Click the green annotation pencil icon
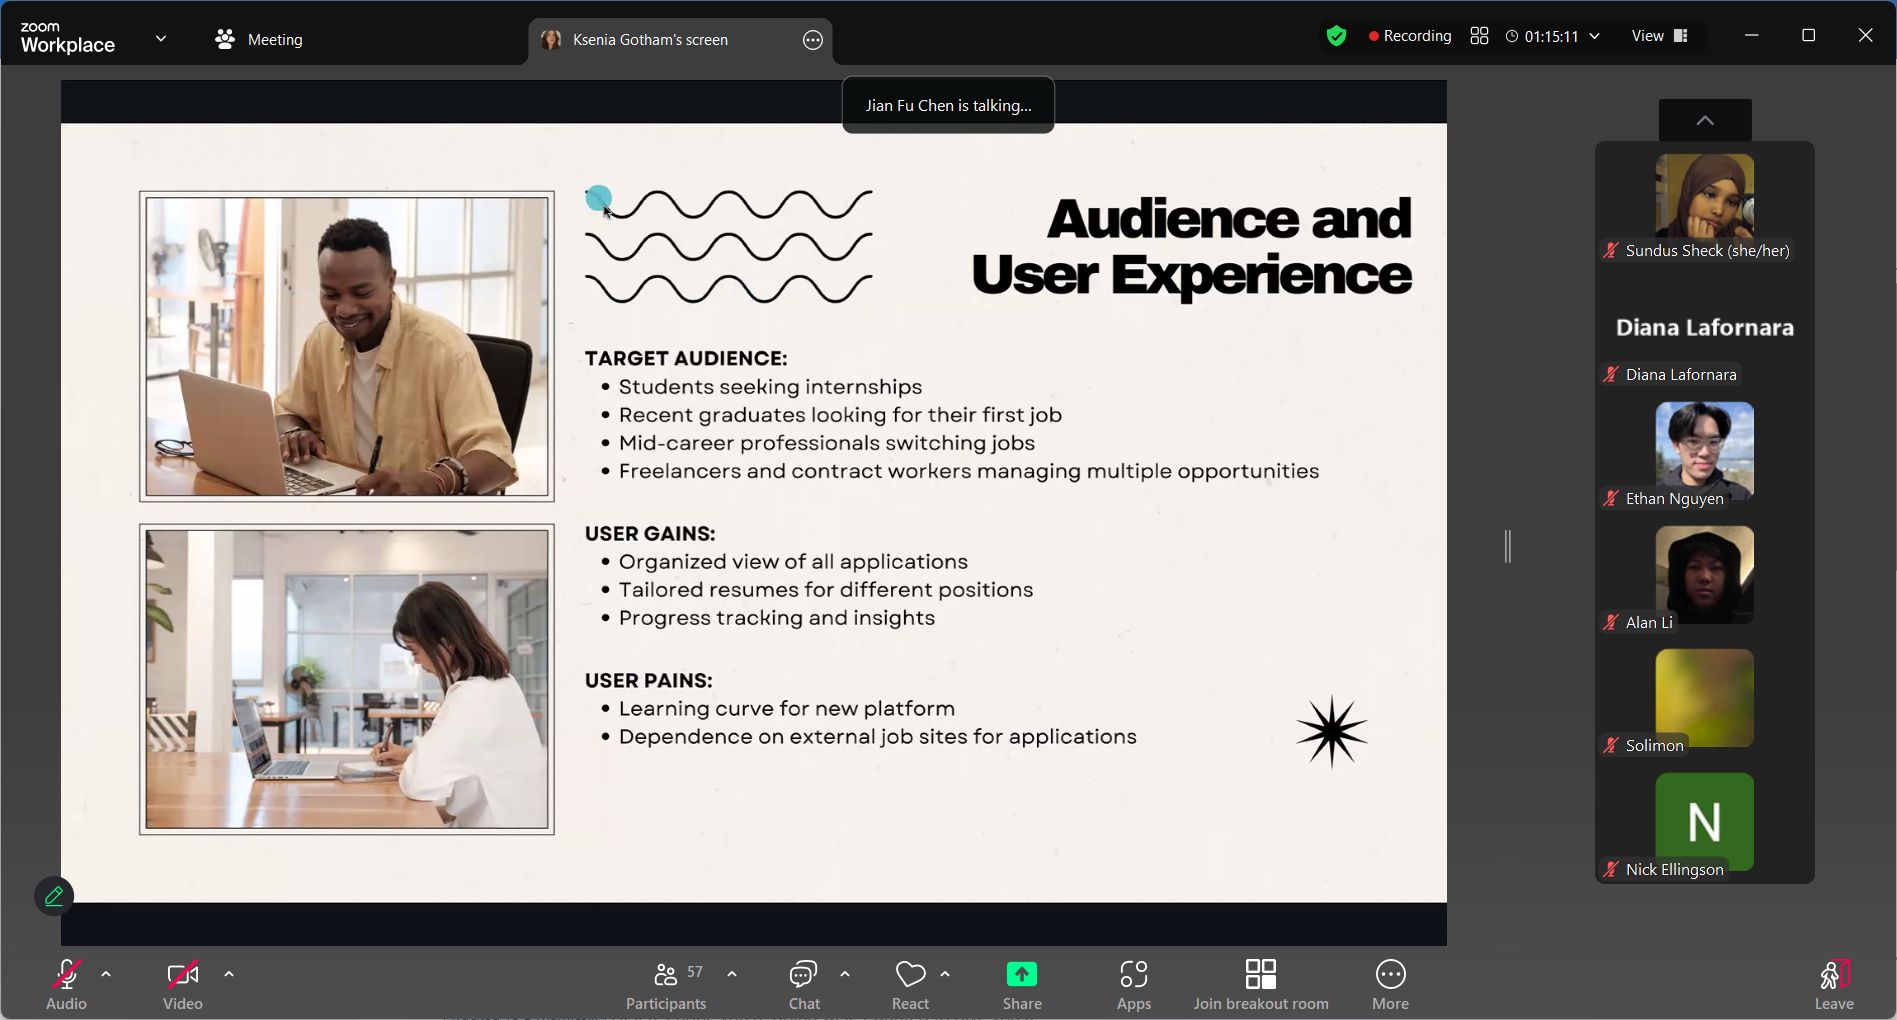The image size is (1897, 1020). point(54,896)
